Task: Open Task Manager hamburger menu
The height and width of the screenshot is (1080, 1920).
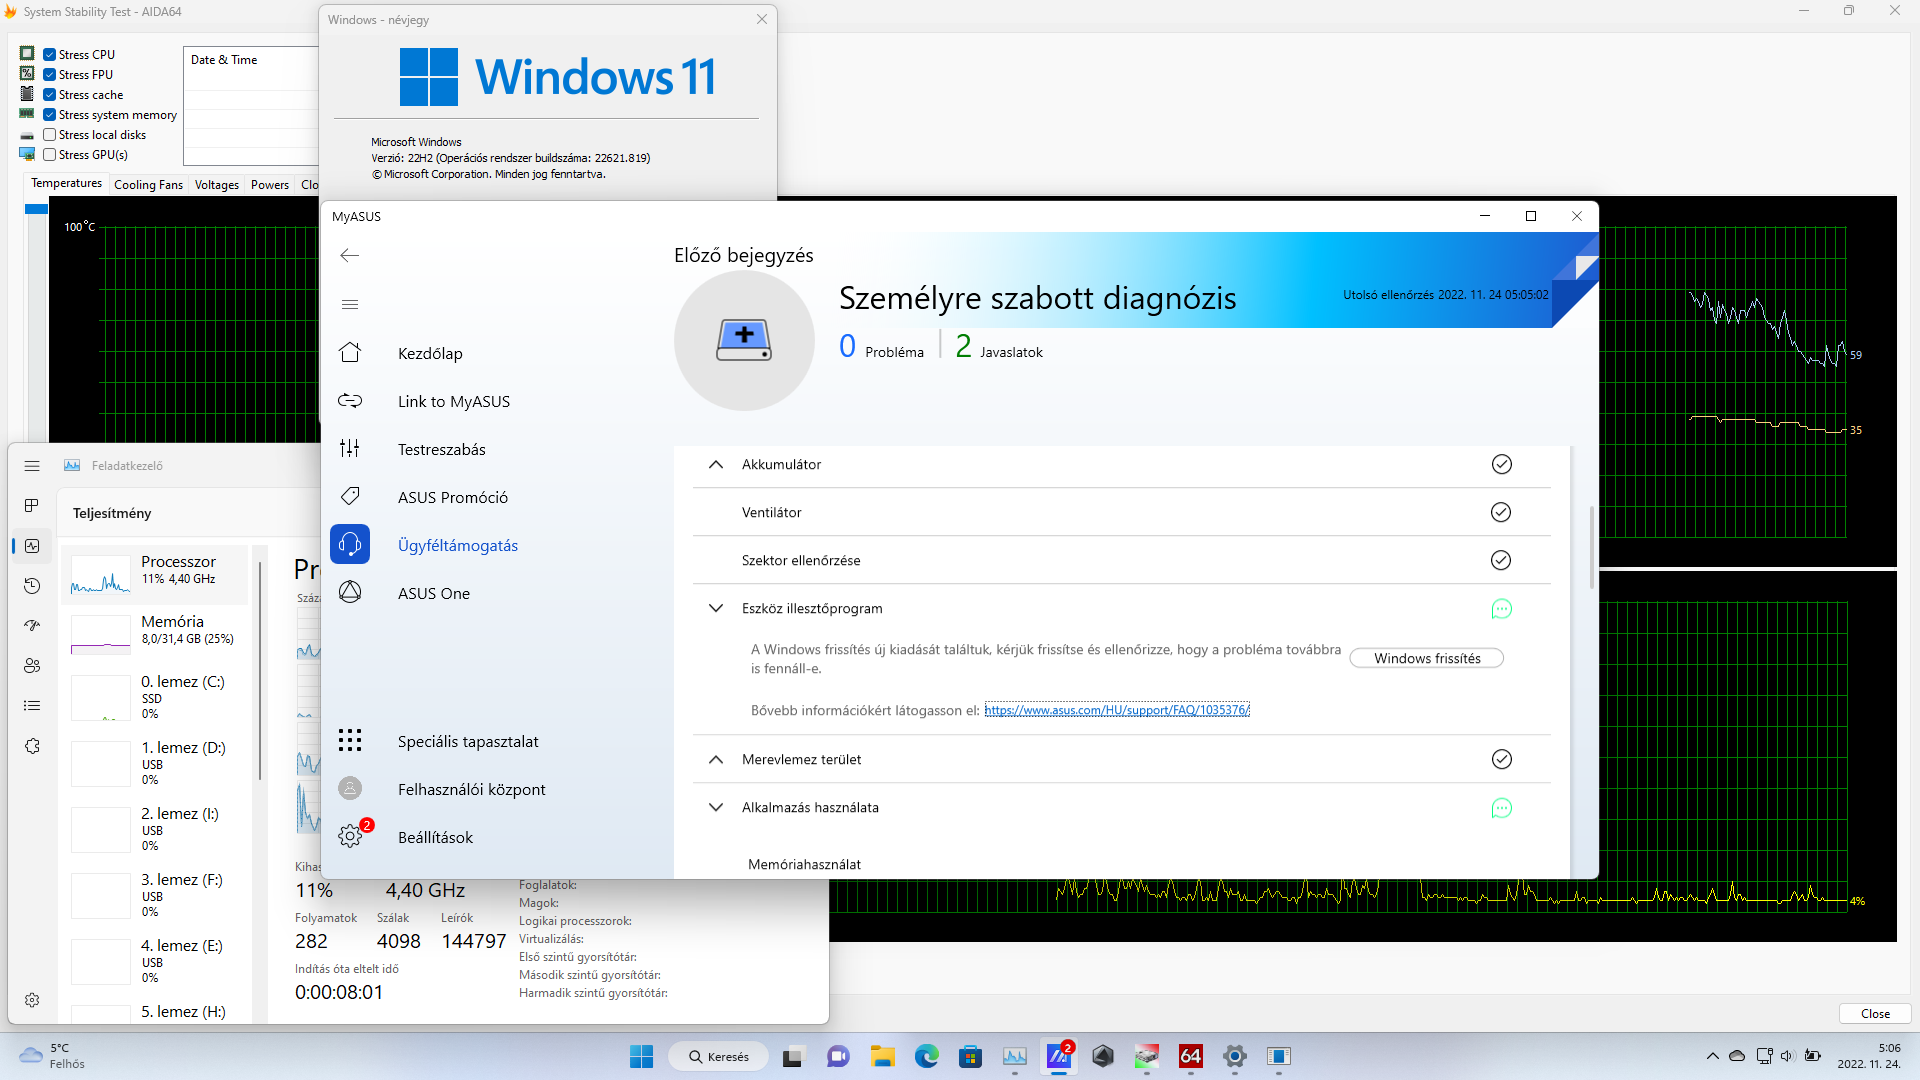Action: pyautogui.click(x=32, y=466)
